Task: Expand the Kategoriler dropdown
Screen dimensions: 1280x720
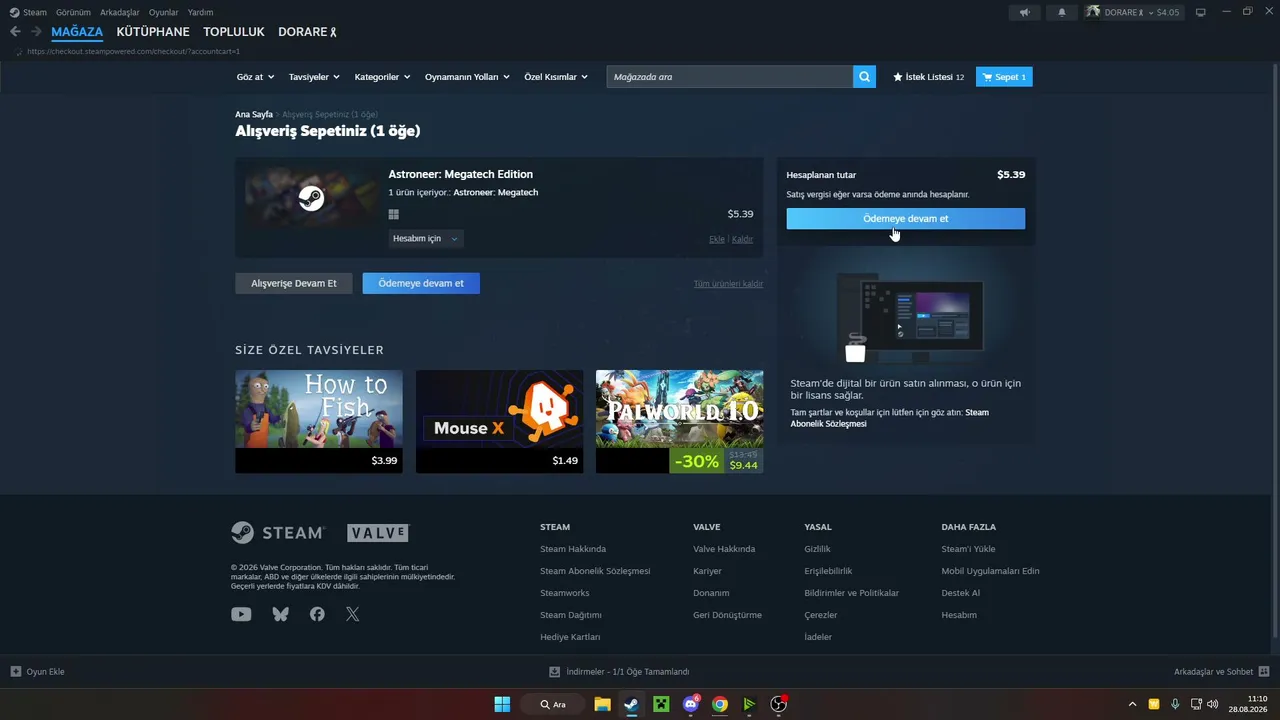Action: coord(382,77)
